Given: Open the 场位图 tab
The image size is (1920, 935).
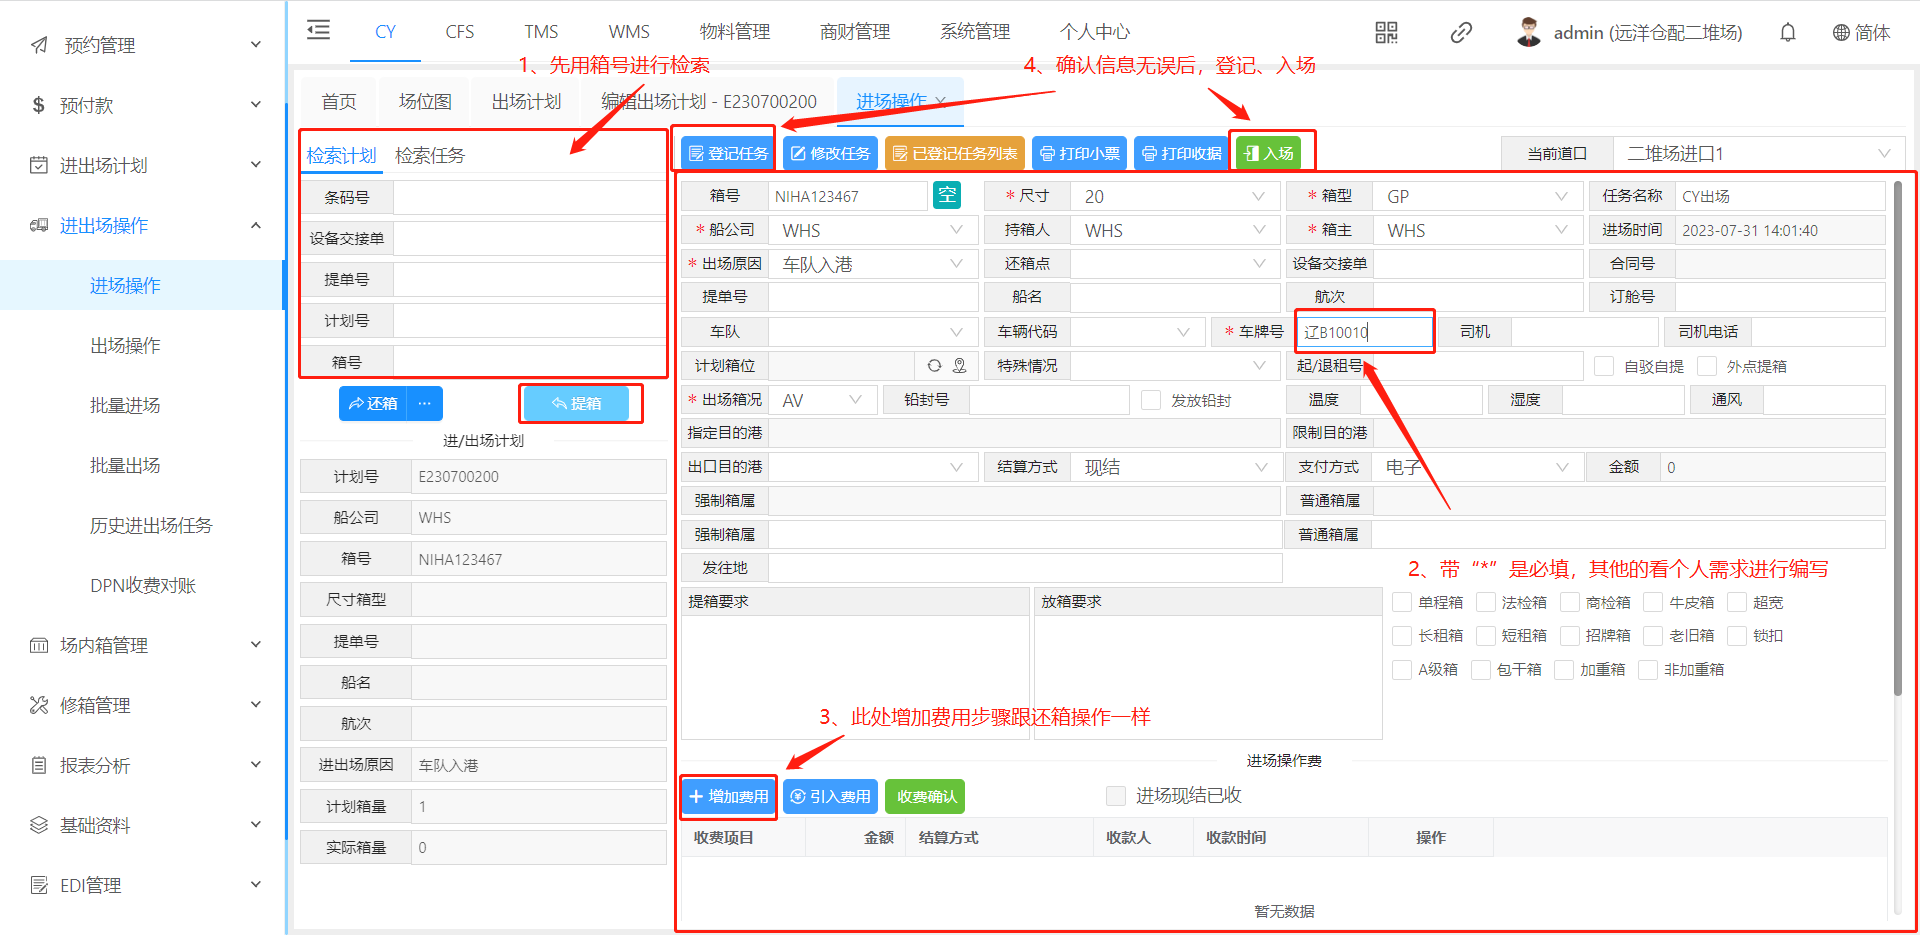Looking at the screenshot, I should 425,102.
